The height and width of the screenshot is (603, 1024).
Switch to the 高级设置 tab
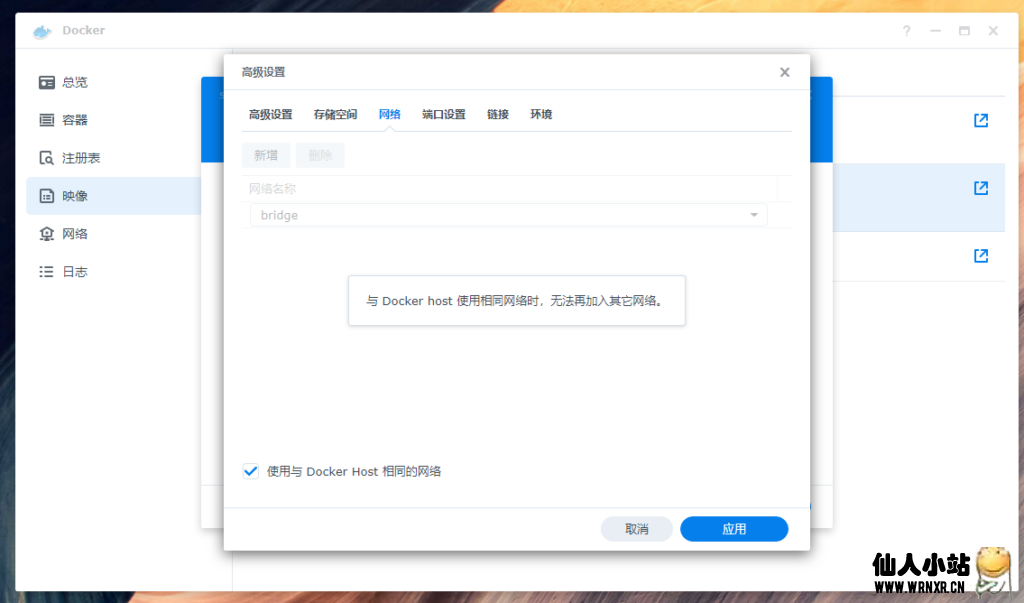pos(270,114)
